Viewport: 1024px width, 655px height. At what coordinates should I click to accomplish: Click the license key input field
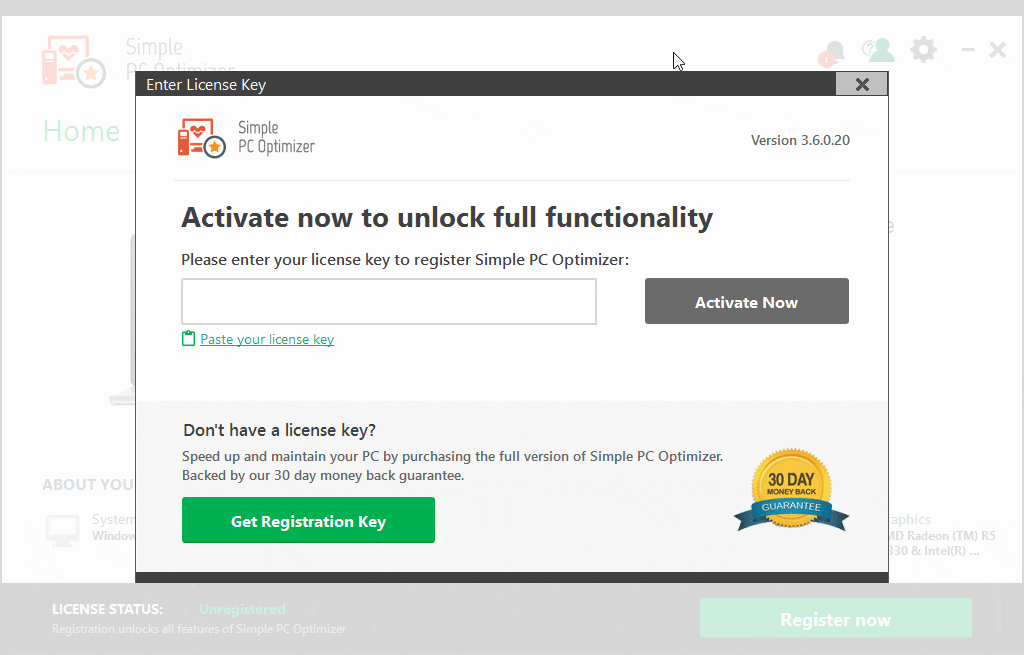[x=389, y=302]
